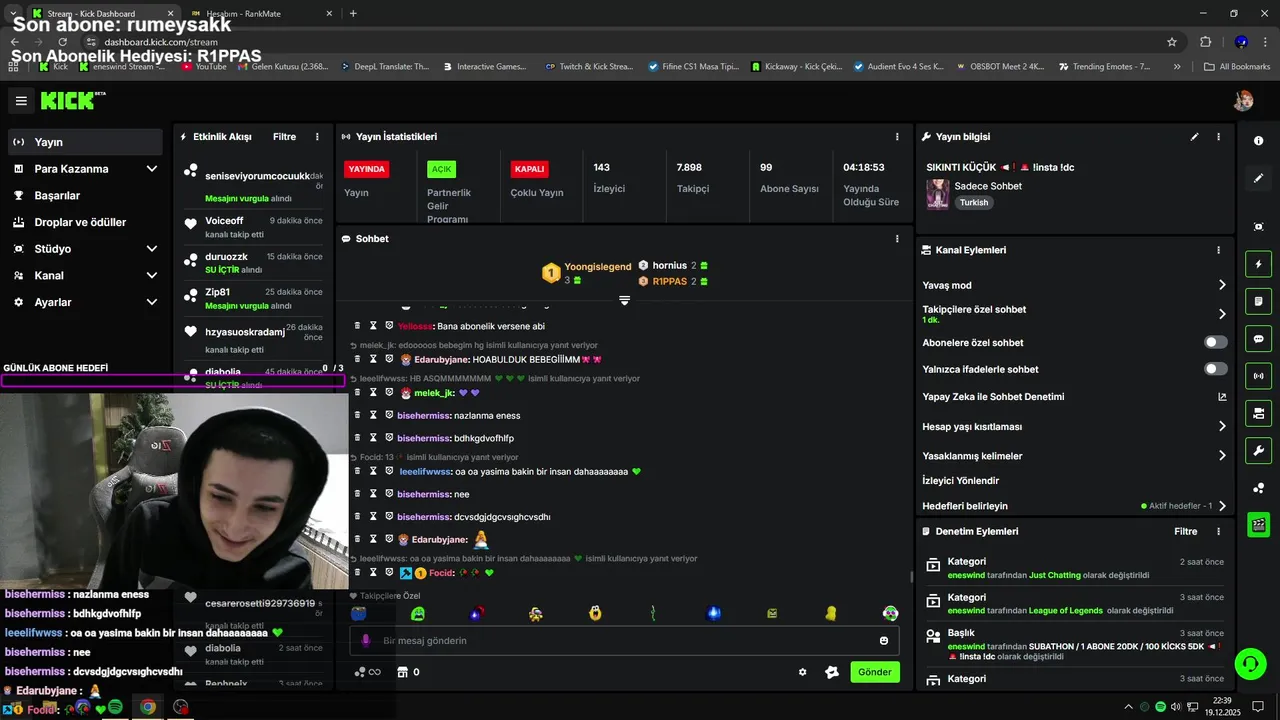The image size is (1280, 720).
Task: Click the green clapperboard icon in right sidebar
Action: 1258,524
